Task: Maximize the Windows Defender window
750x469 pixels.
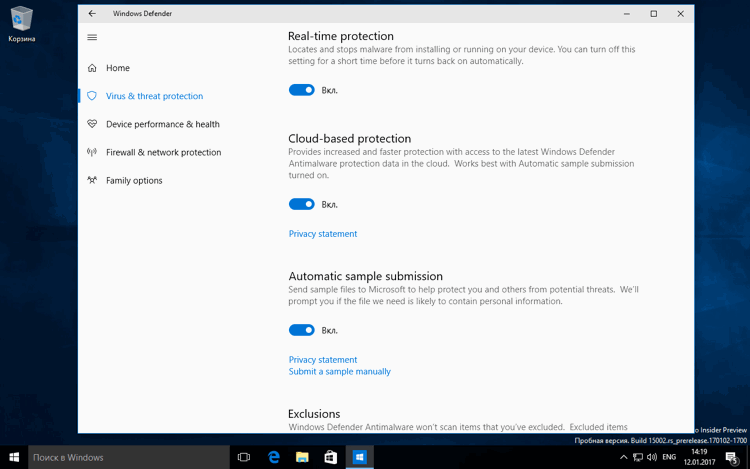Action: pos(653,13)
